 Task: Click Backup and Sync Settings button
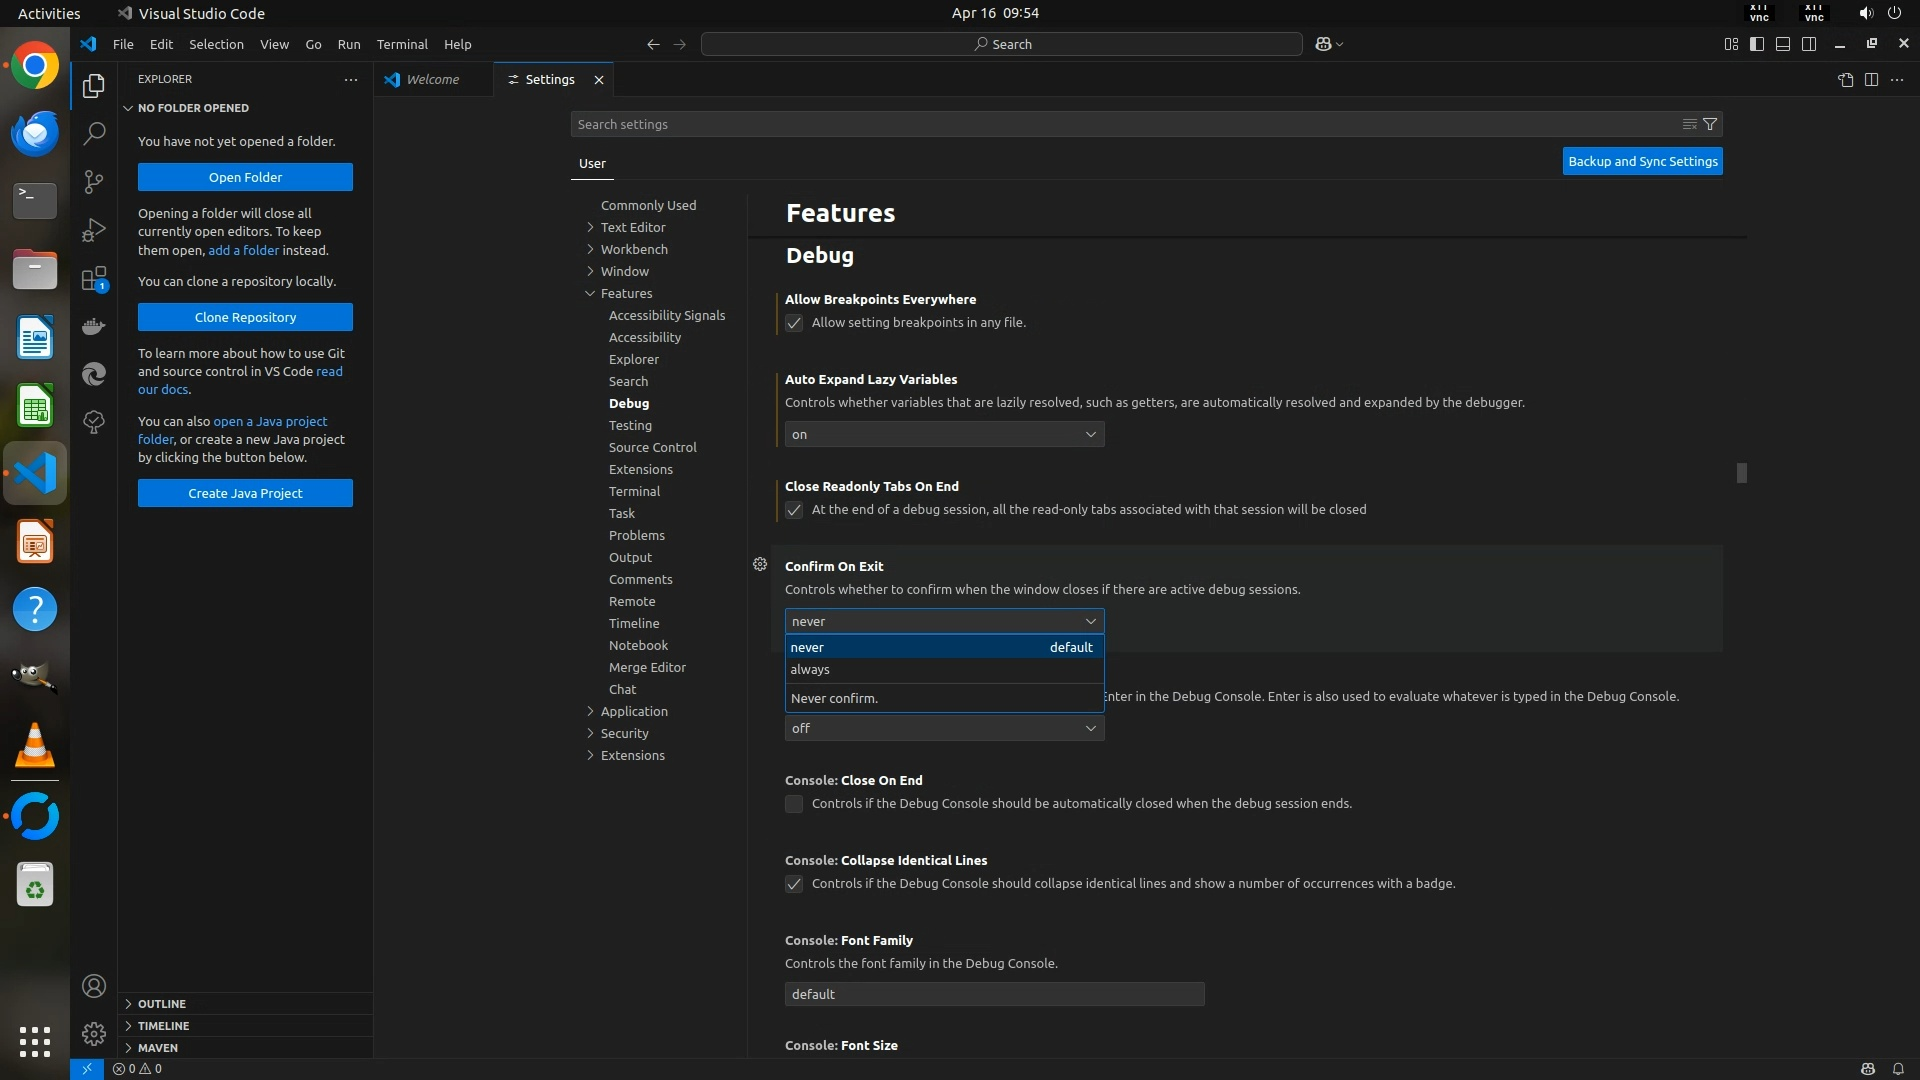(x=1642, y=161)
